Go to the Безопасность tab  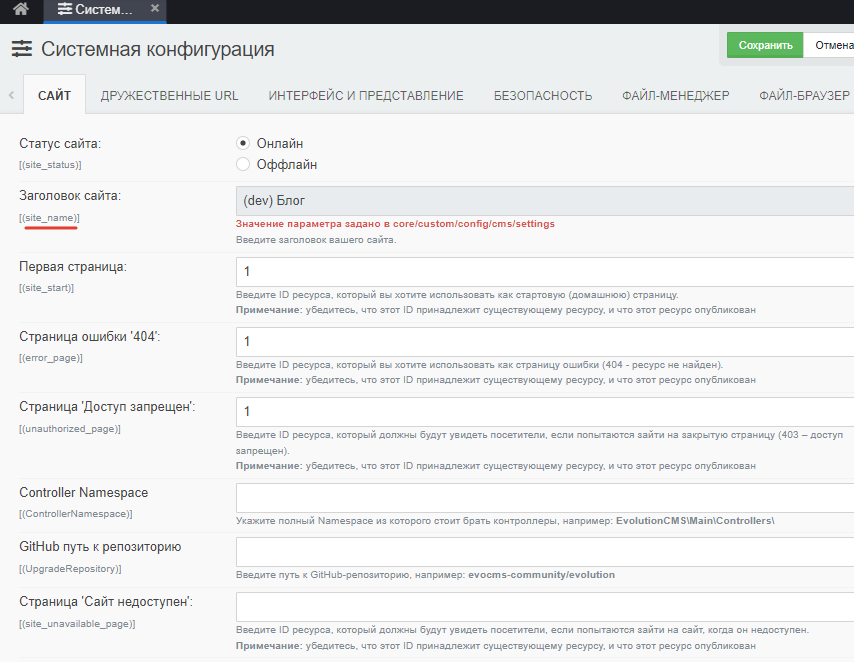[542, 96]
